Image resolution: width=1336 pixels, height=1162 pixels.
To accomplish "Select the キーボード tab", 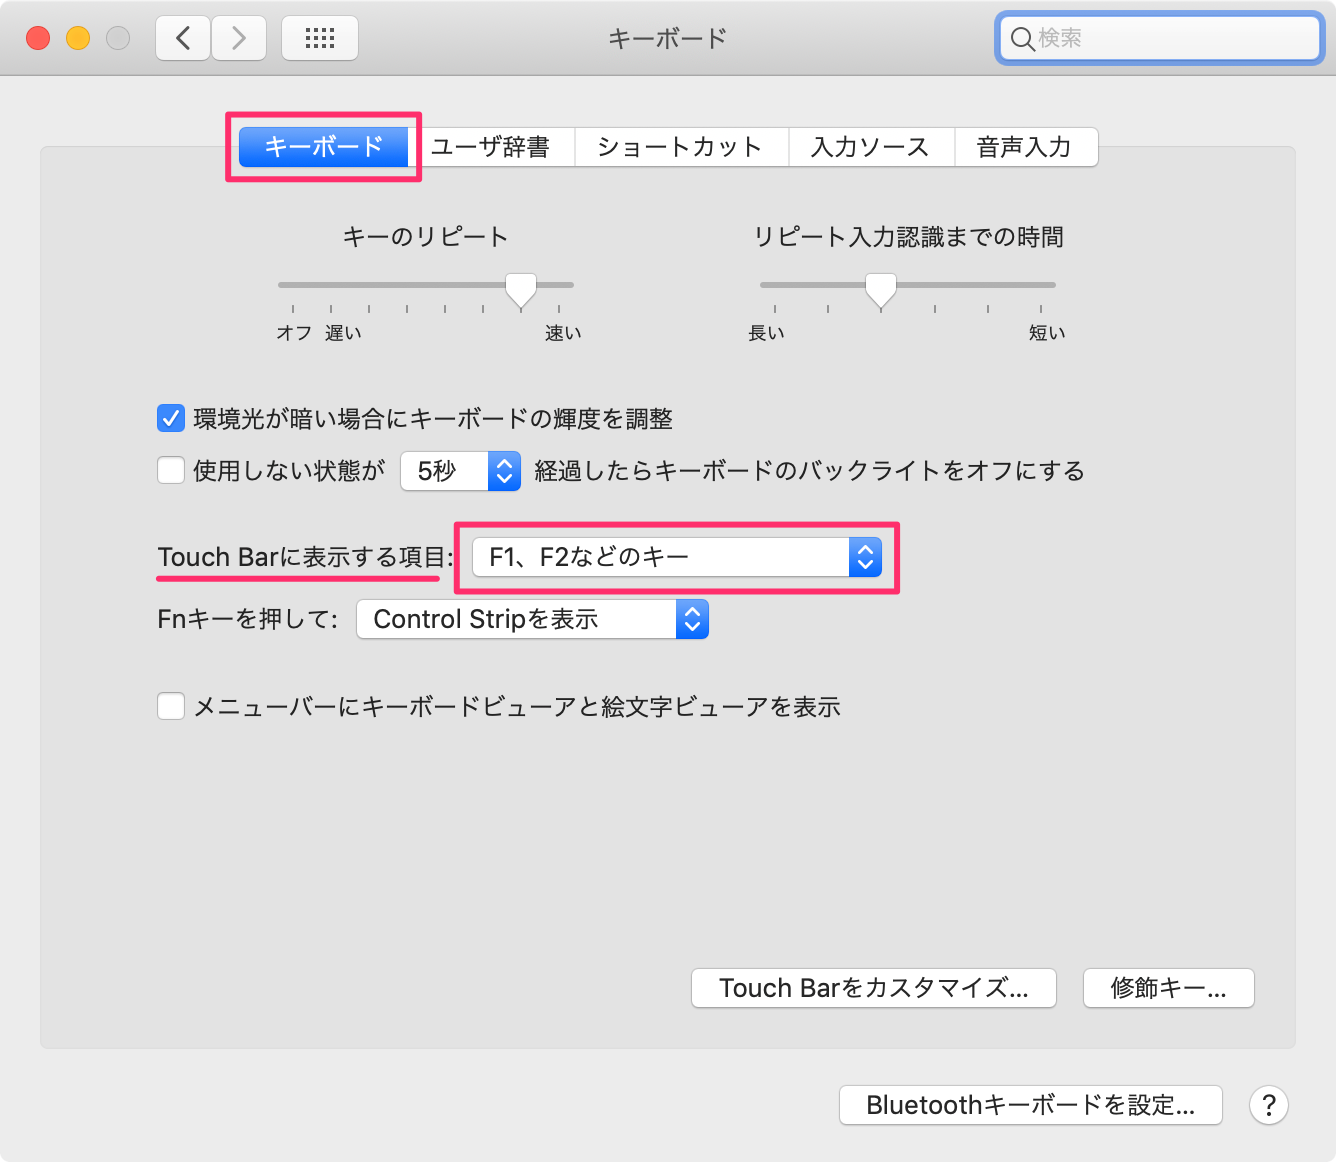I will coord(324,147).
